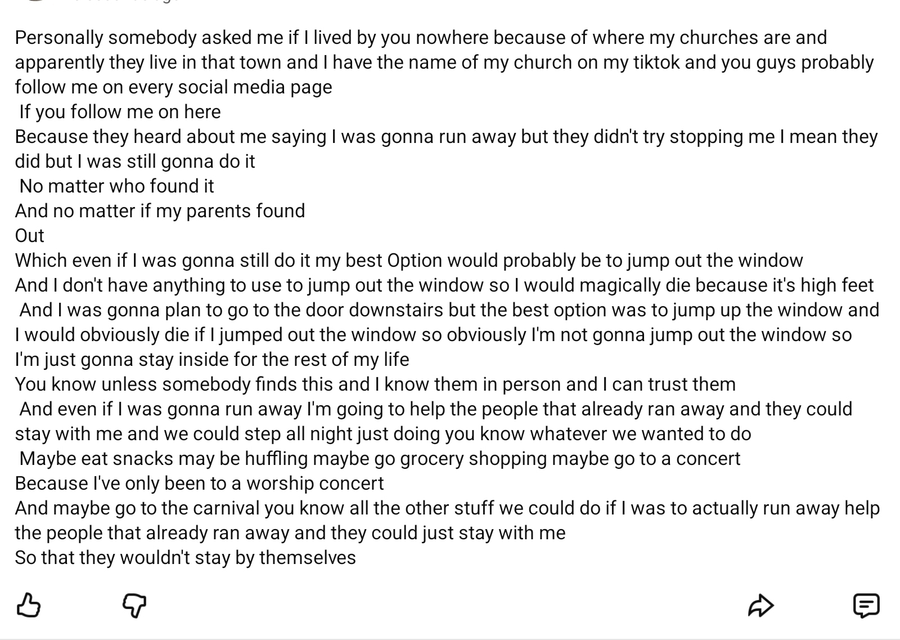The width and height of the screenshot is (900, 640).
Task: Click the line starting "Which even if I was gonna"
Action: 408,261
